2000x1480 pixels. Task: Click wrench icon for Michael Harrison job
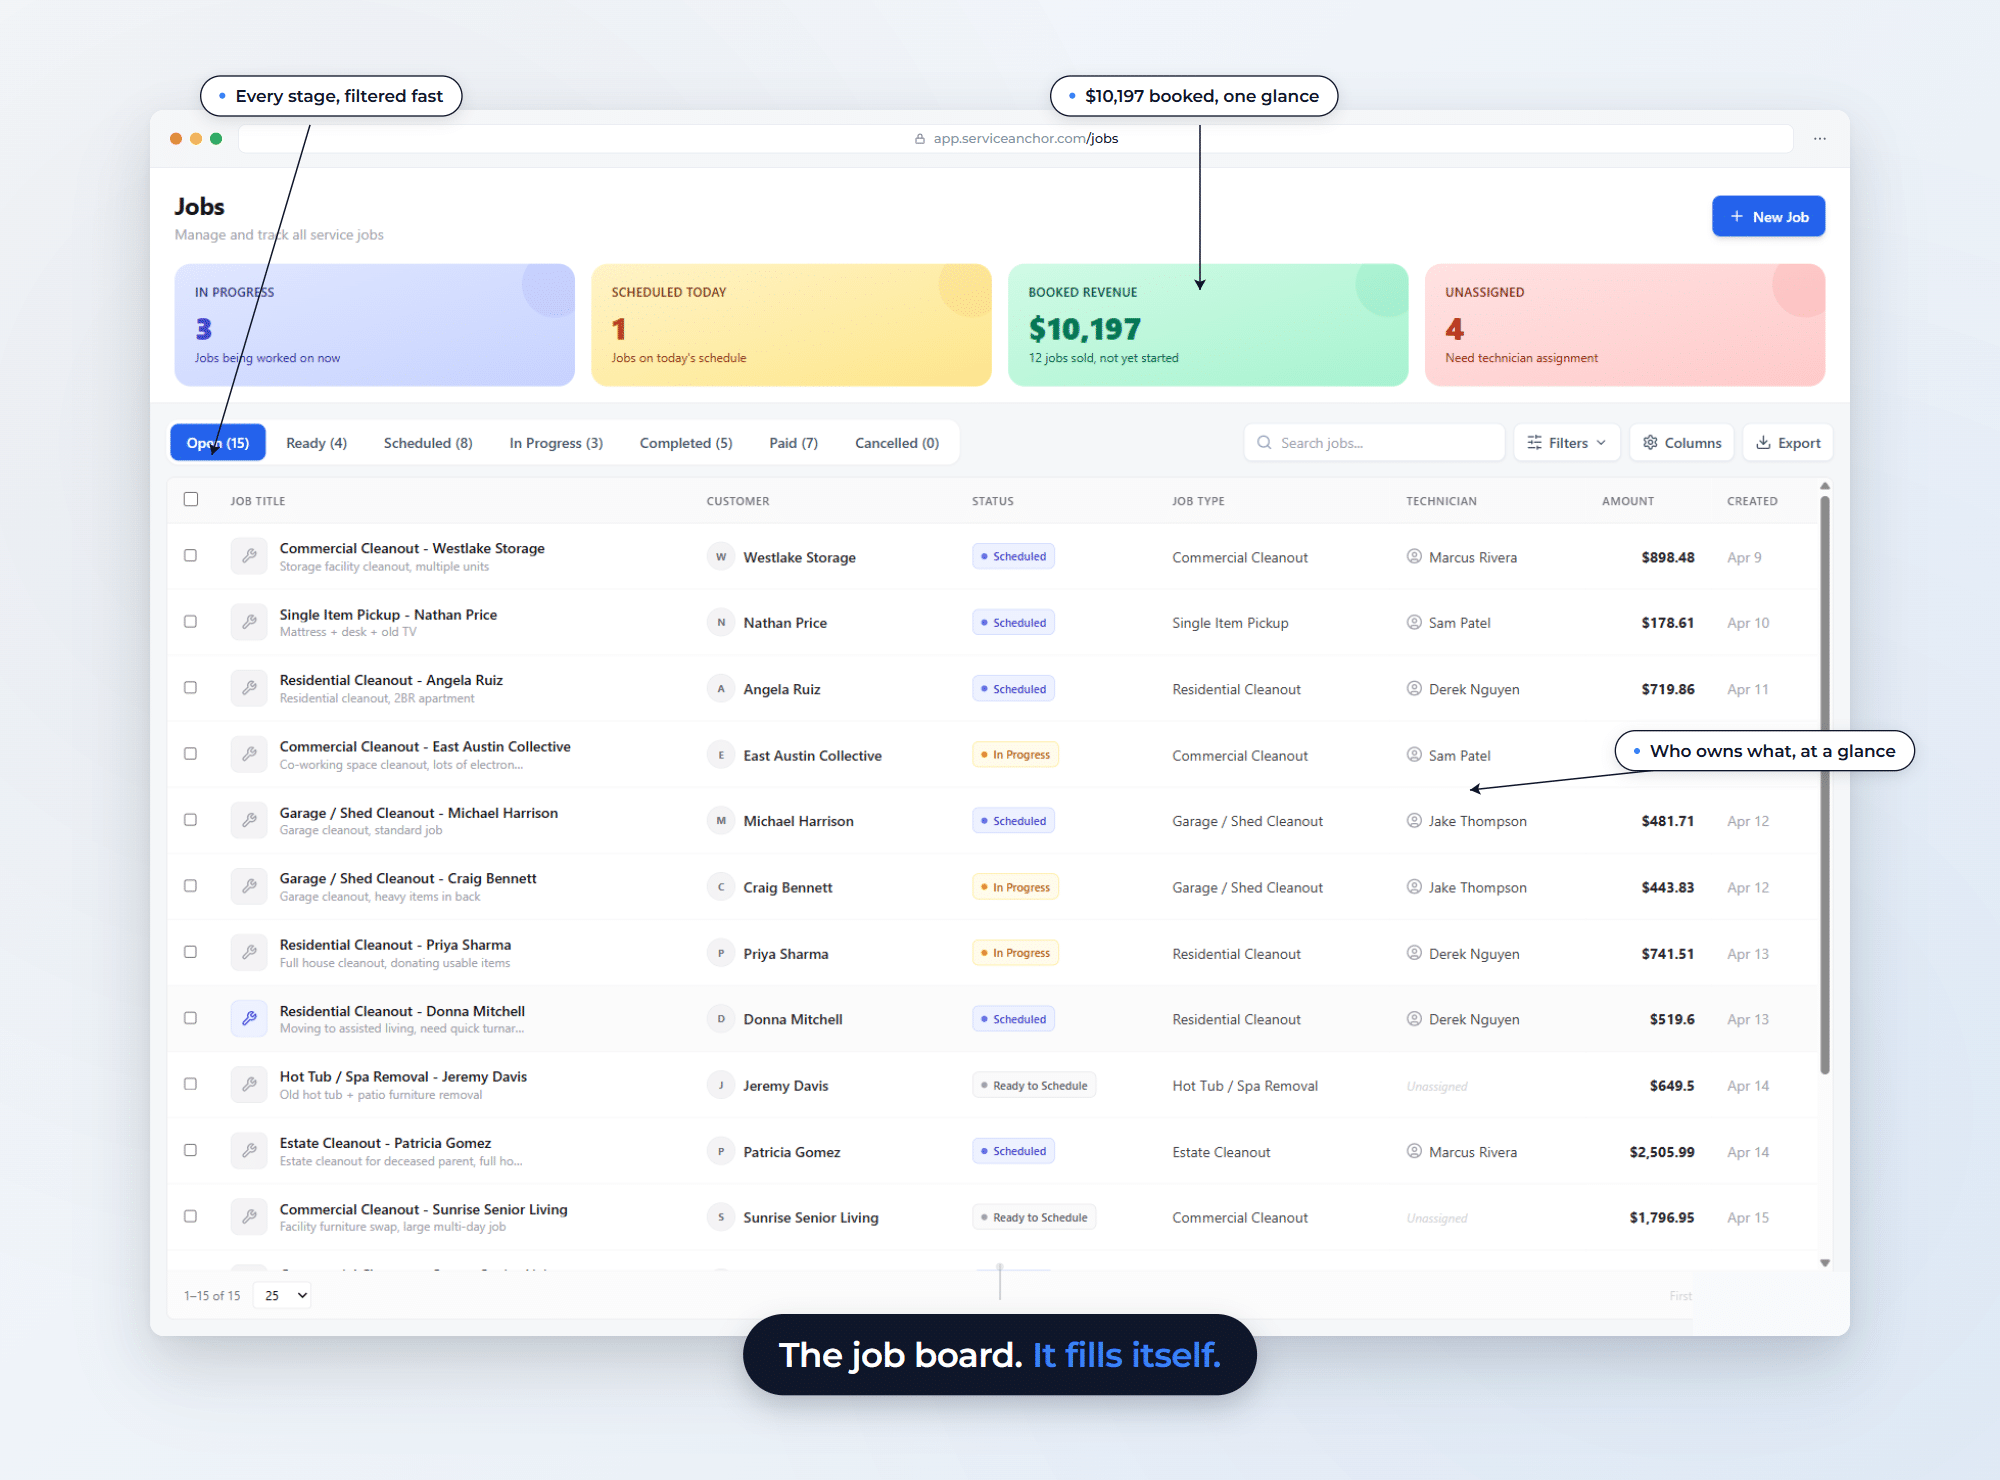(x=249, y=820)
